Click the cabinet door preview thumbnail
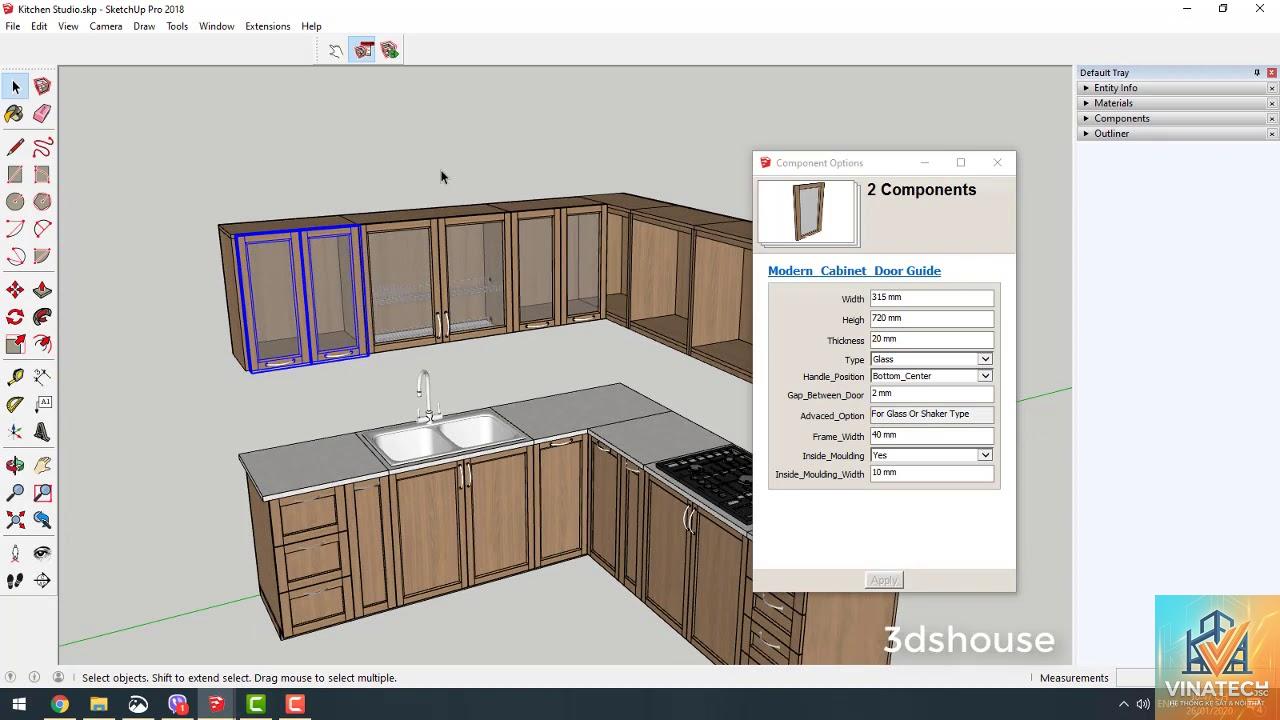 [x=808, y=212]
